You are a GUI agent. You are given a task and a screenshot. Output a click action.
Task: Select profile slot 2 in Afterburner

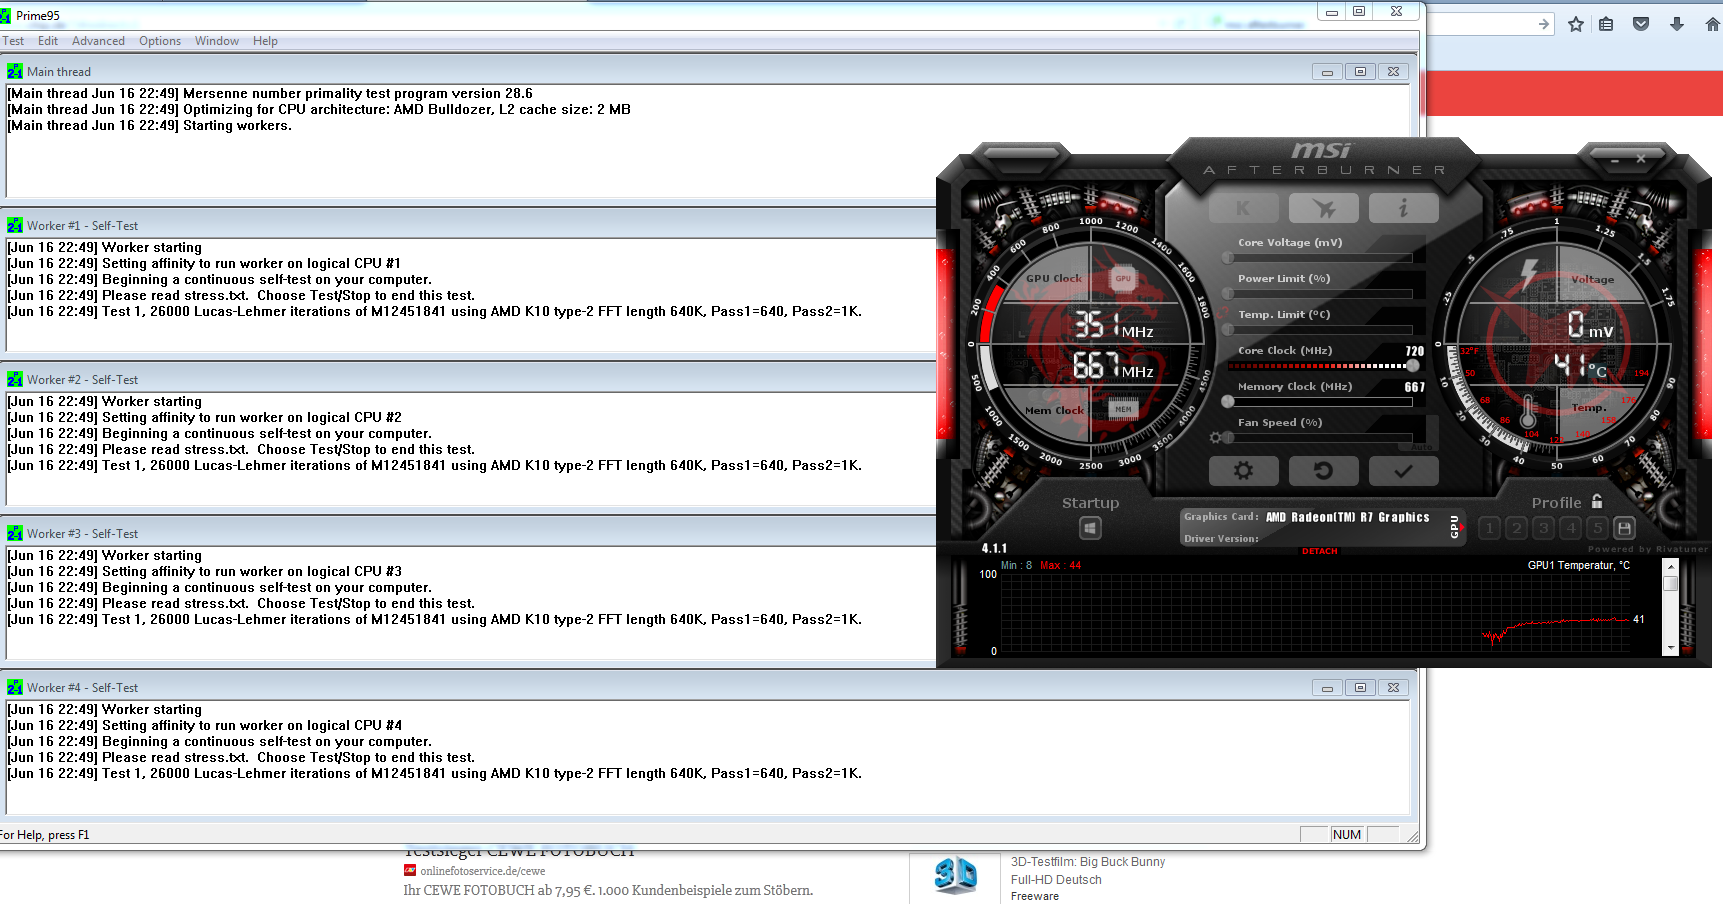[1516, 528]
